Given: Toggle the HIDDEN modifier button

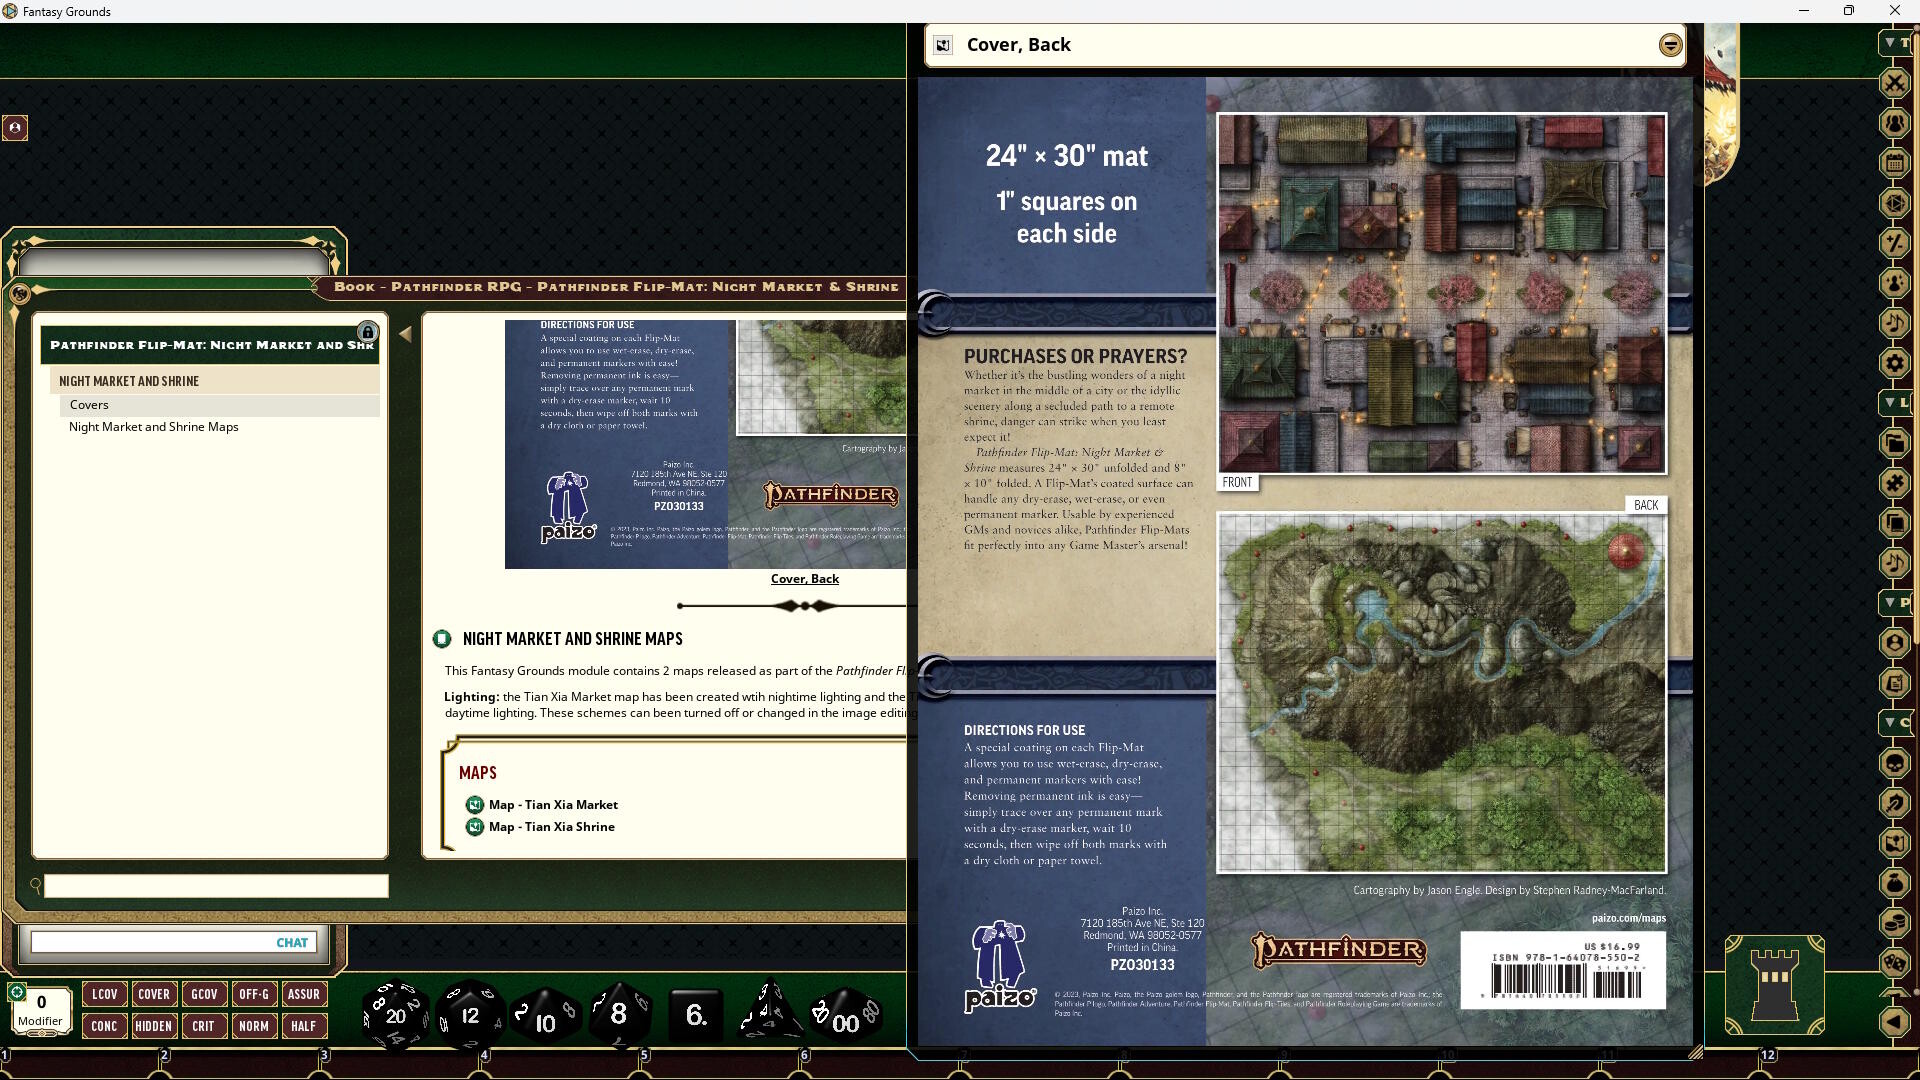Looking at the screenshot, I should (x=154, y=1026).
